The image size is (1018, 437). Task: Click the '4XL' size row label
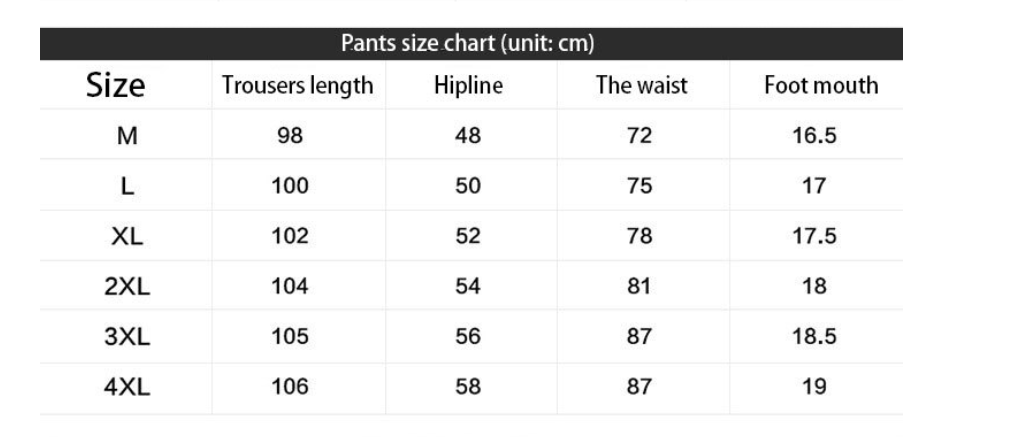(x=127, y=387)
